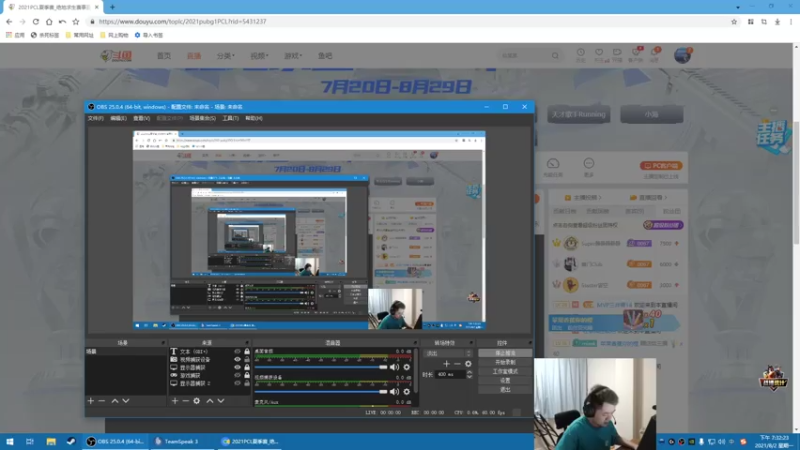Viewport: 800px width, 450px height.
Task: Remove the selected scene with the minus icon
Action: (102, 401)
